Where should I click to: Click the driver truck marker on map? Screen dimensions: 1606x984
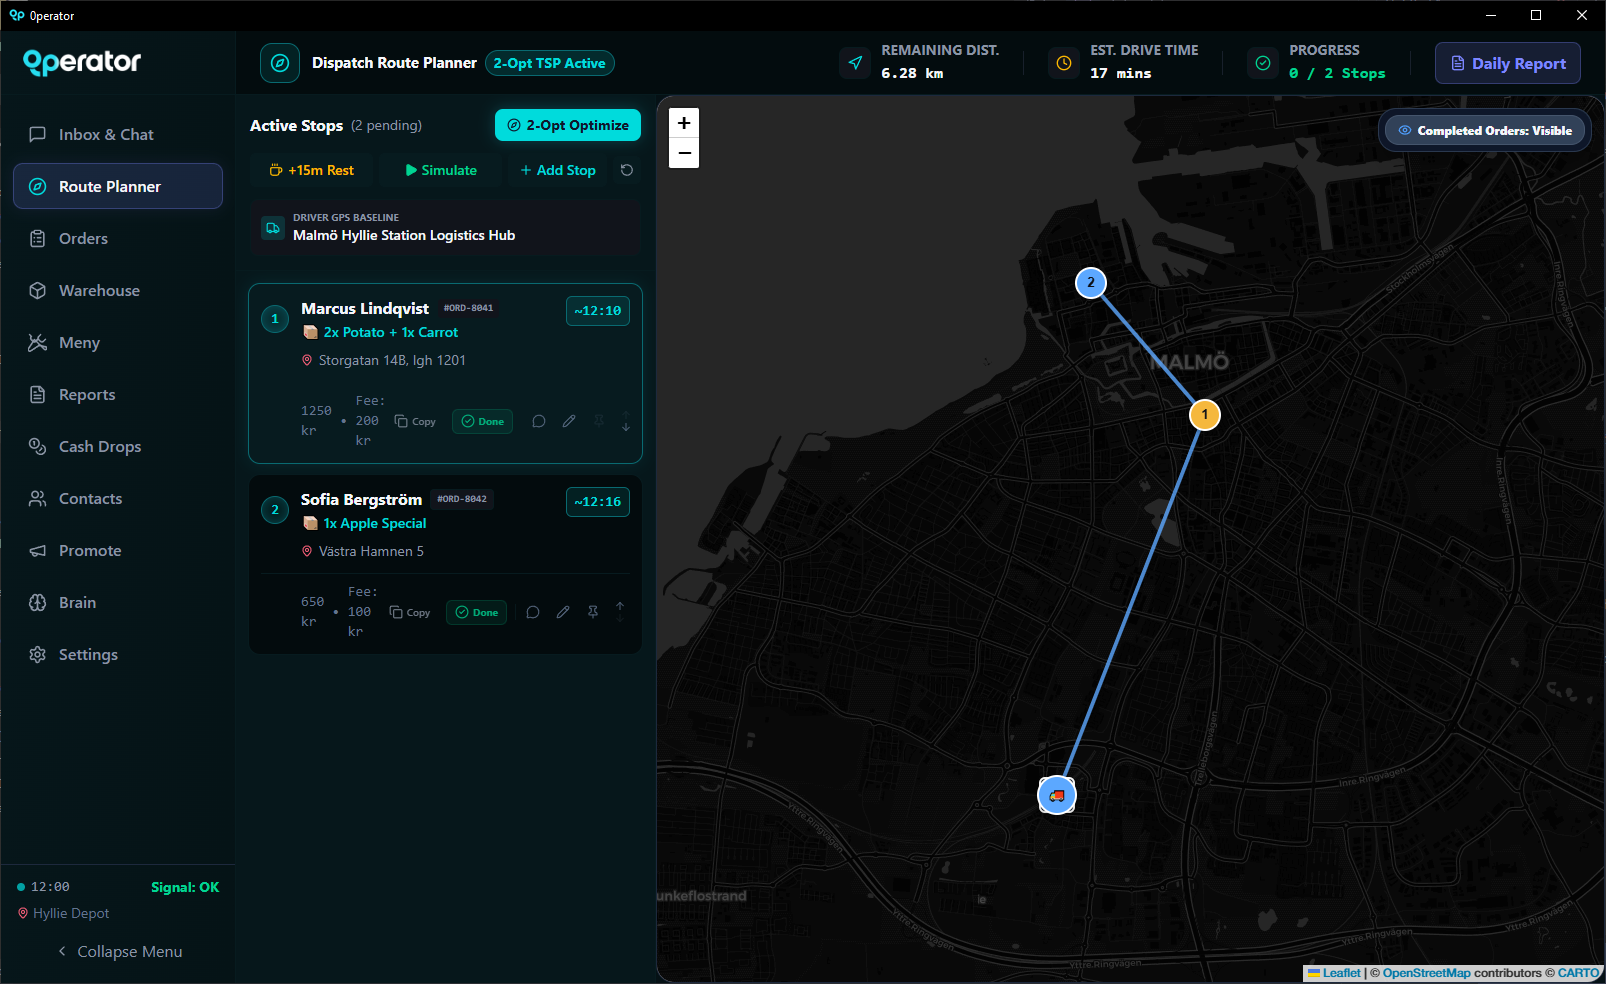point(1057,795)
